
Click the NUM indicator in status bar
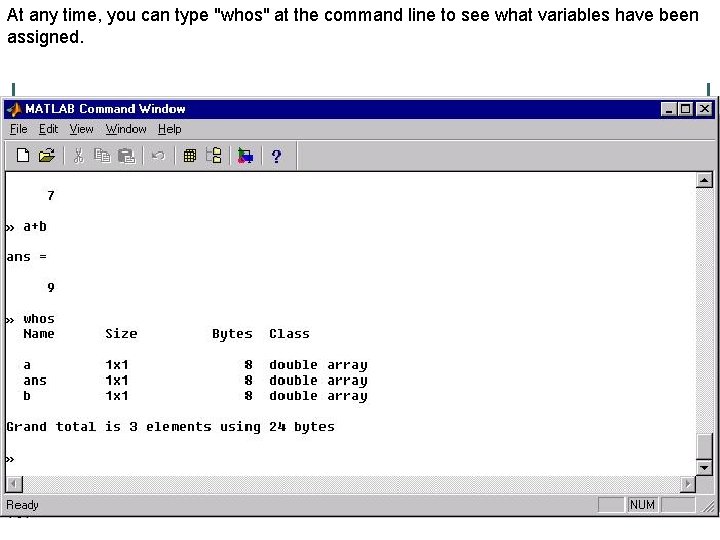pos(642,505)
